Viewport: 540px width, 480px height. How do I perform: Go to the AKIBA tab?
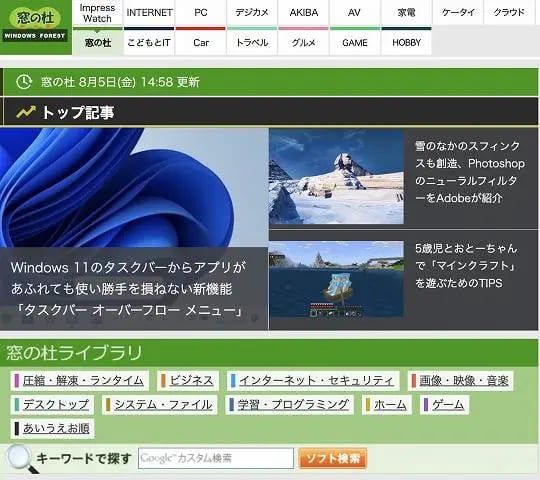pos(303,13)
